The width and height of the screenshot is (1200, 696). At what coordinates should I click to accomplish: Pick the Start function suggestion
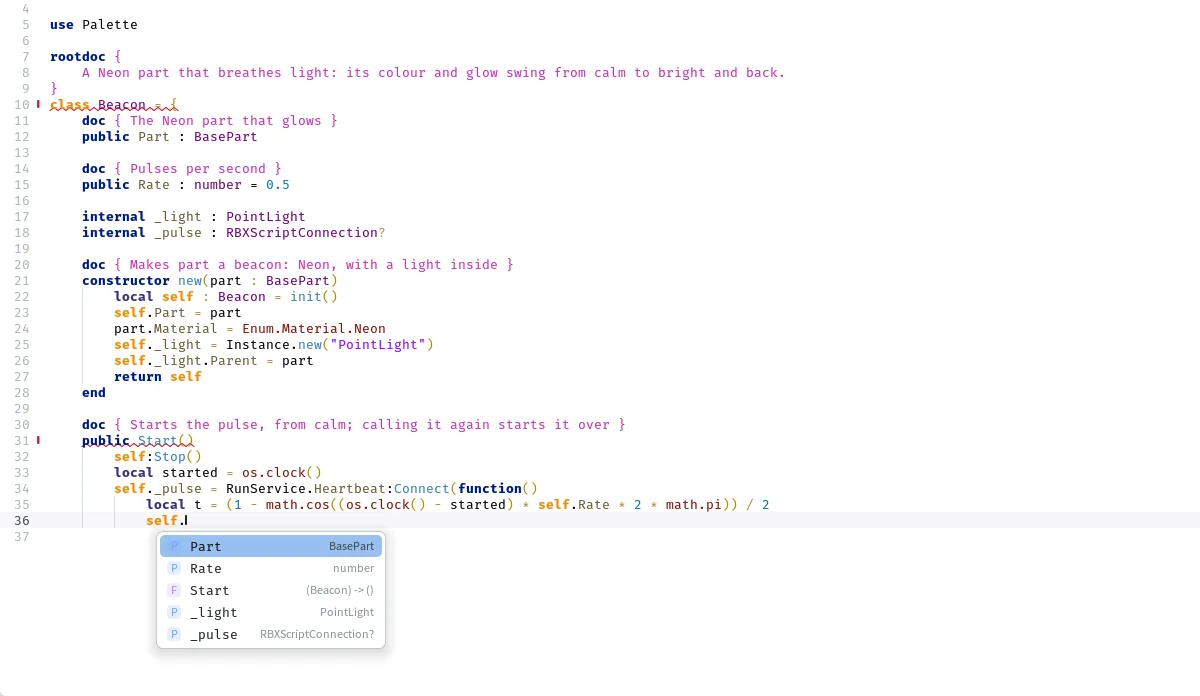(x=271, y=590)
